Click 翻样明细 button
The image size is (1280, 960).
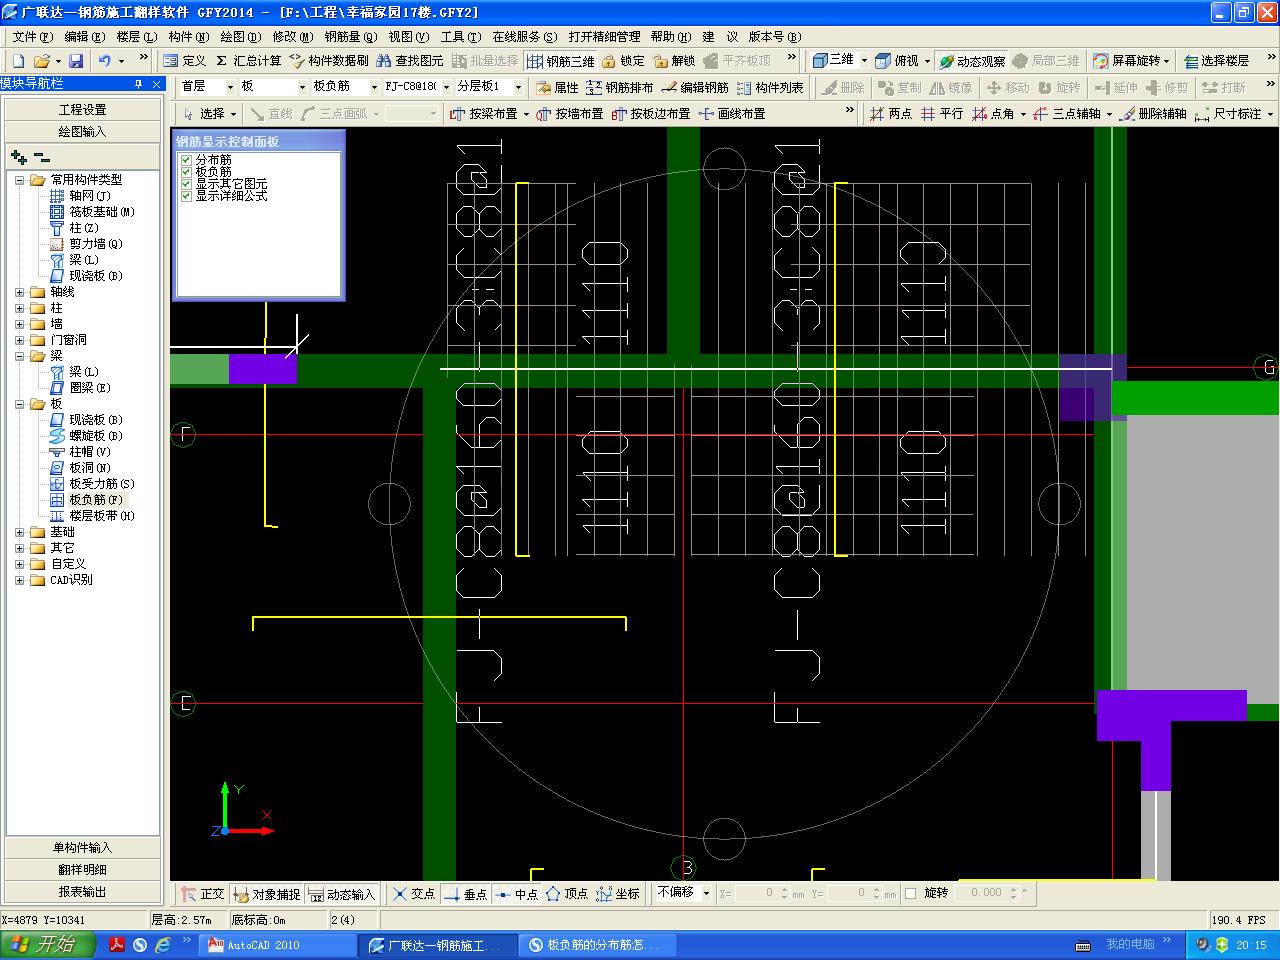(82, 870)
